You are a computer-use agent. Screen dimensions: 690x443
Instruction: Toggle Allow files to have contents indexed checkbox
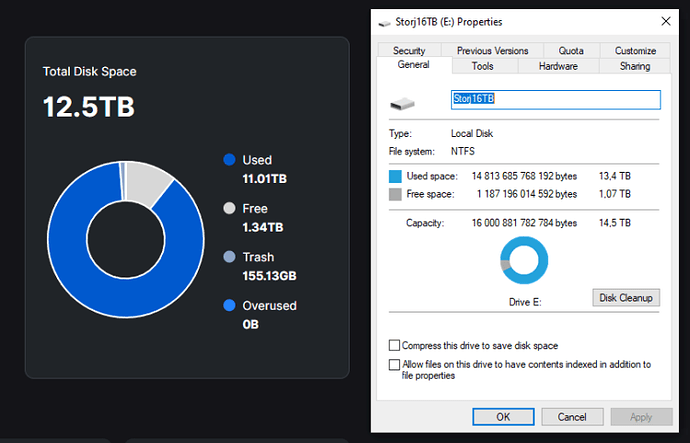394,365
